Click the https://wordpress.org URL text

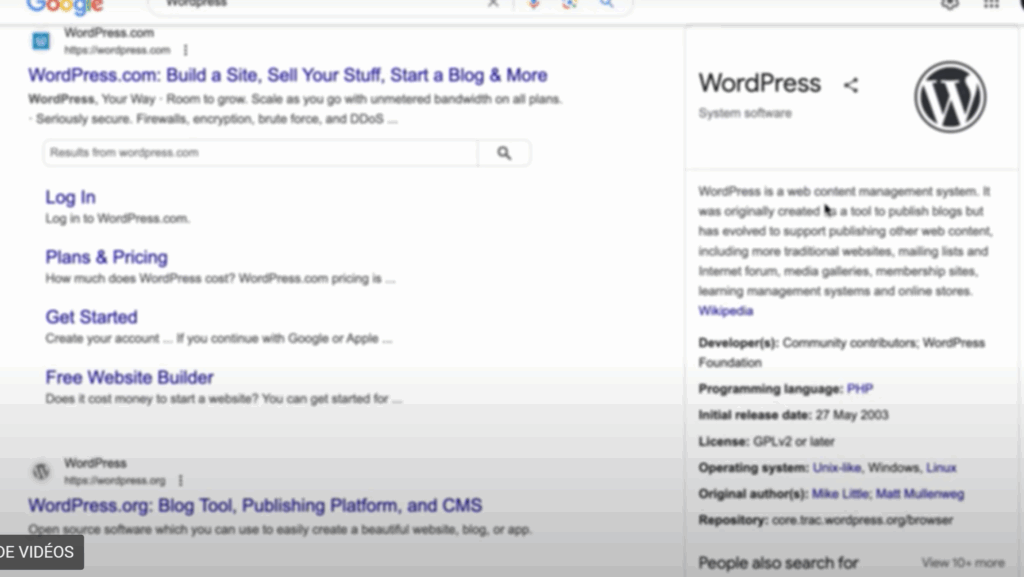click(x=114, y=480)
